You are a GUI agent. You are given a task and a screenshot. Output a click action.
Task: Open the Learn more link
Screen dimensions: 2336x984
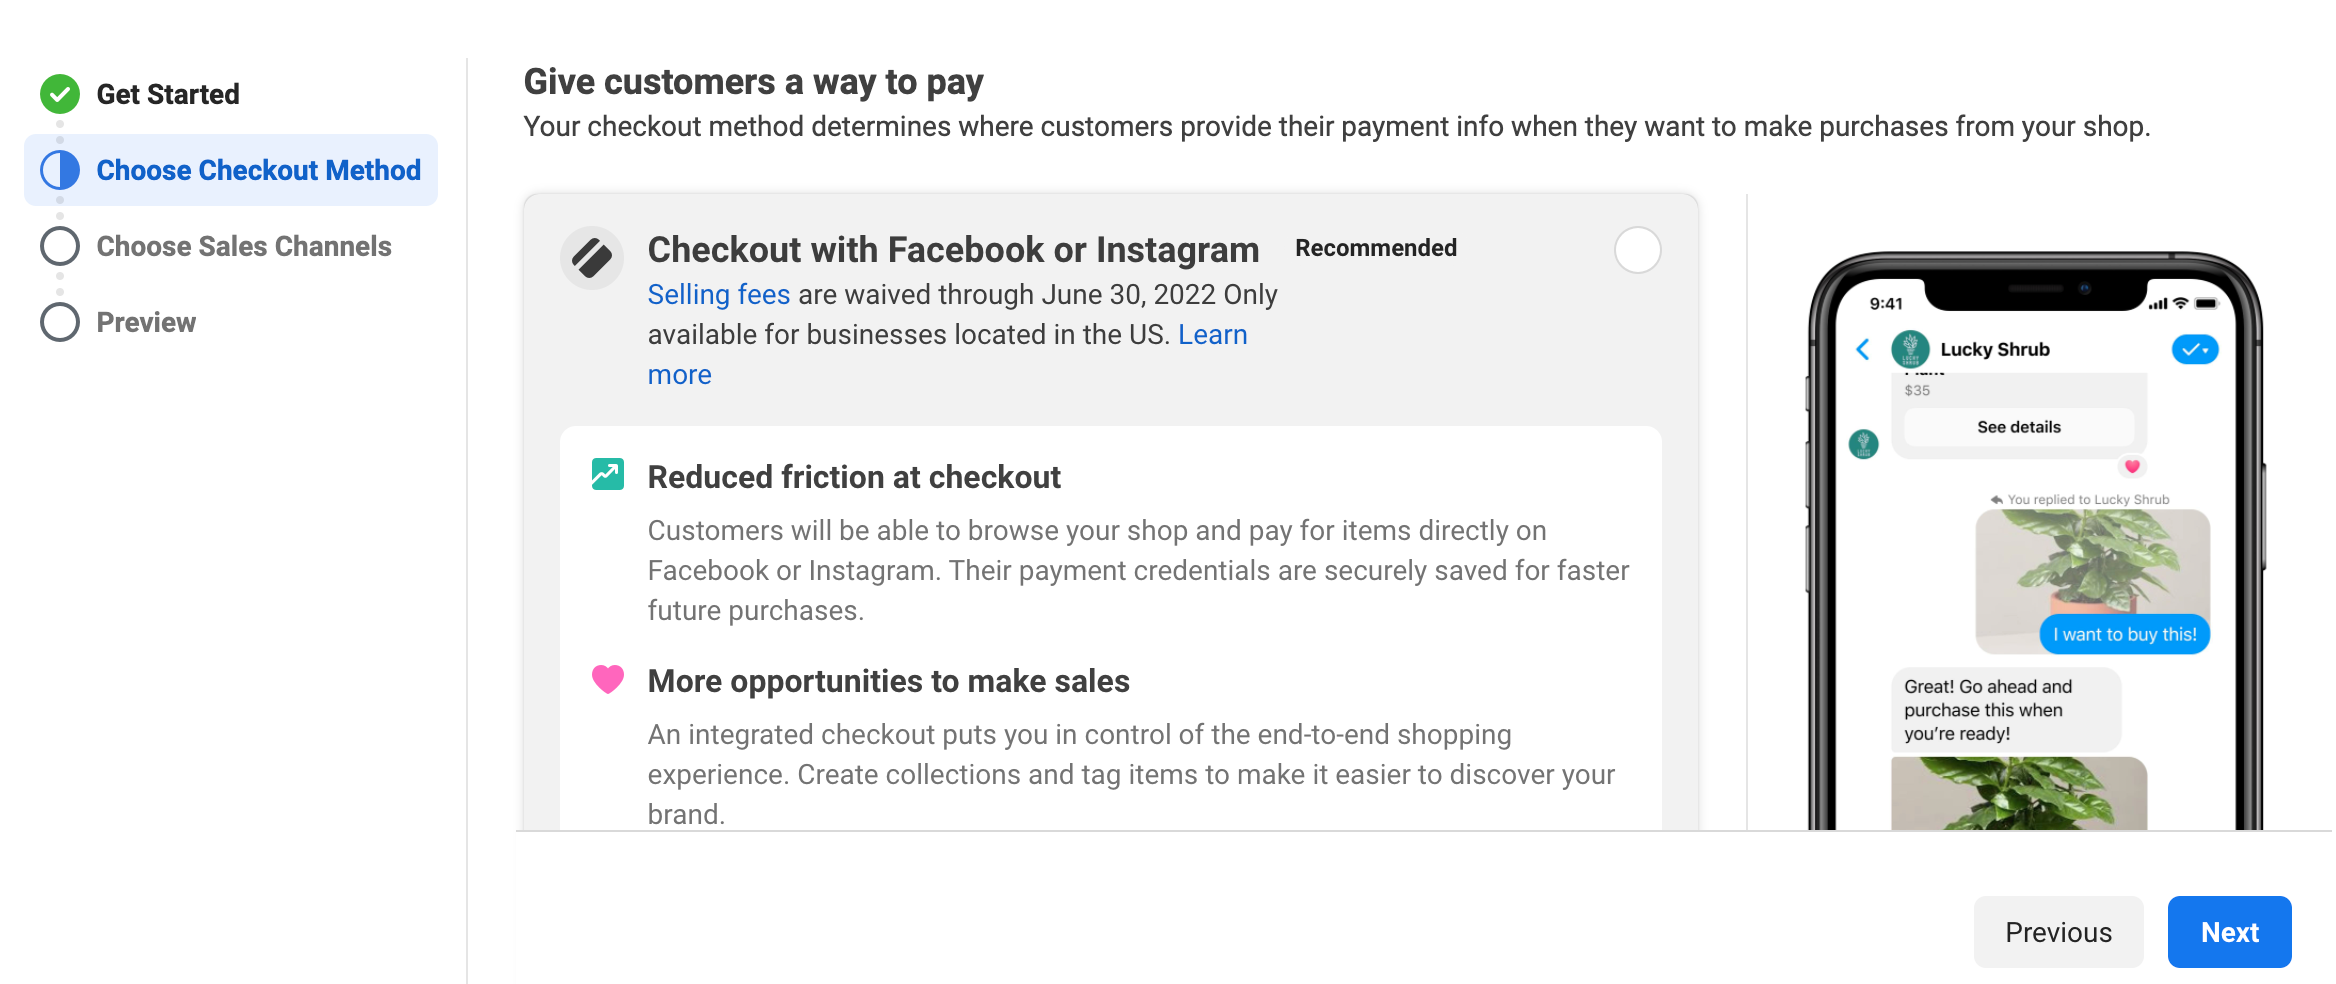[x=1212, y=334]
